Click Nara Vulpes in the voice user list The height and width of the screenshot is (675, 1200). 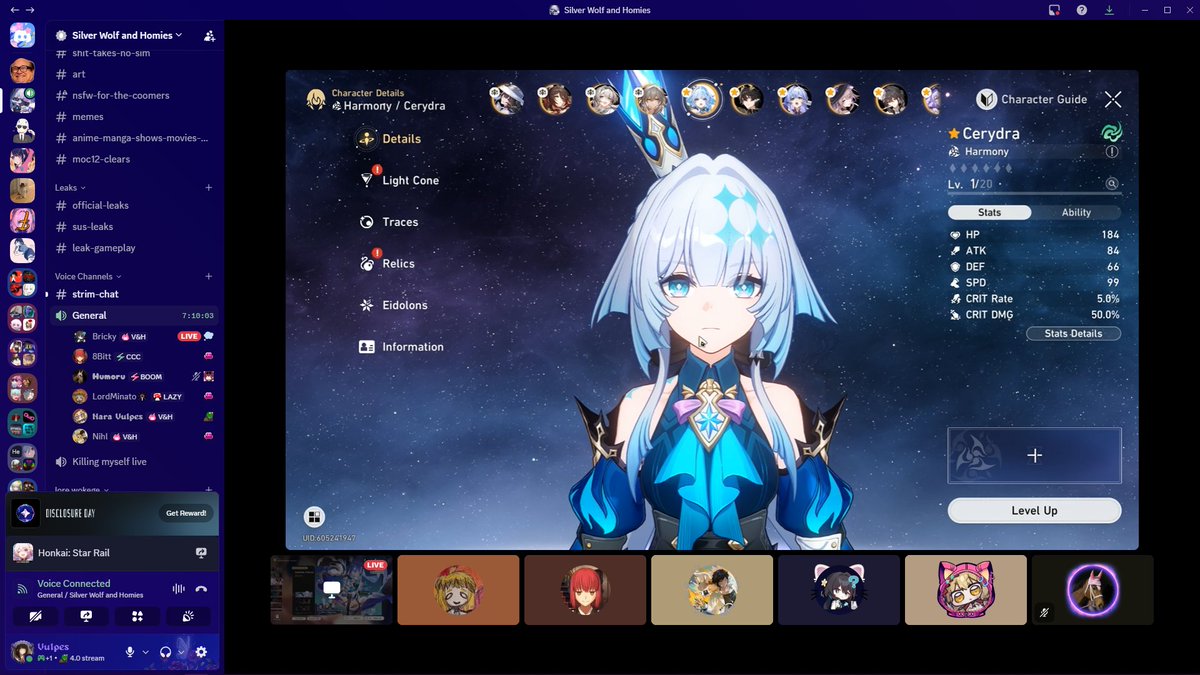(x=143, y=416)
